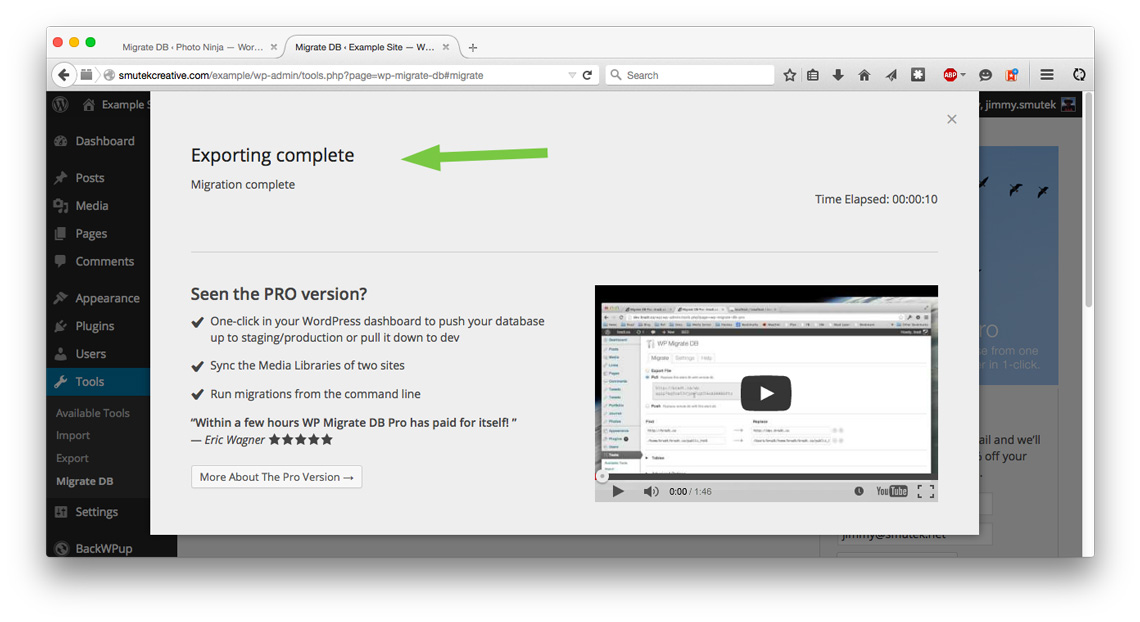Click the Migration complete text
Screen dimensions: 1140x622
[243, 185]
